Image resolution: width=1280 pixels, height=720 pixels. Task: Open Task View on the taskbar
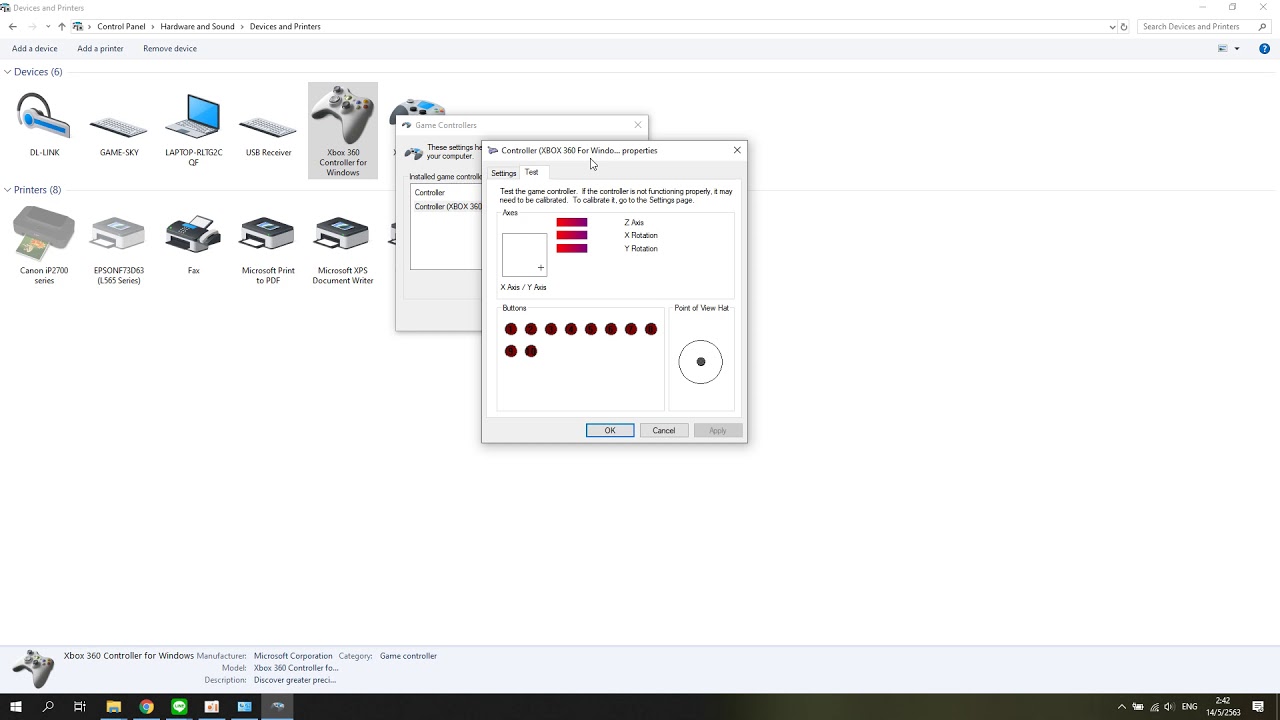(80, 706)
